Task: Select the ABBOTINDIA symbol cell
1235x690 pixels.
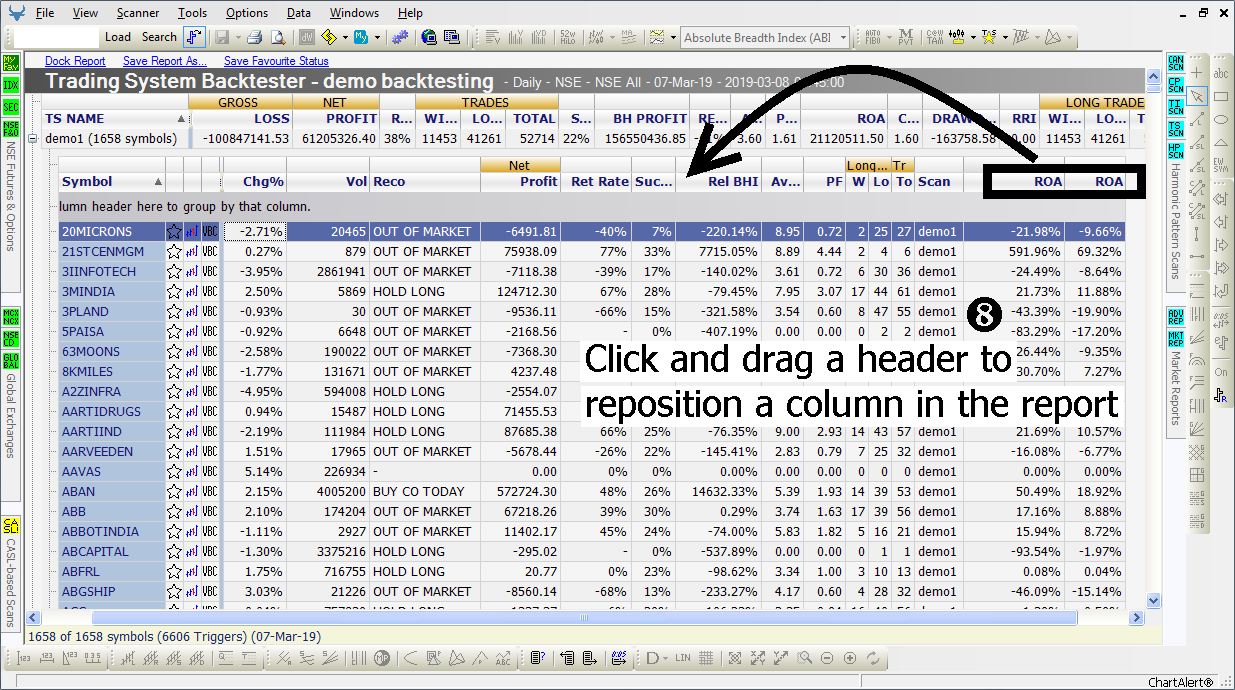Action: (x=112, y=531)
